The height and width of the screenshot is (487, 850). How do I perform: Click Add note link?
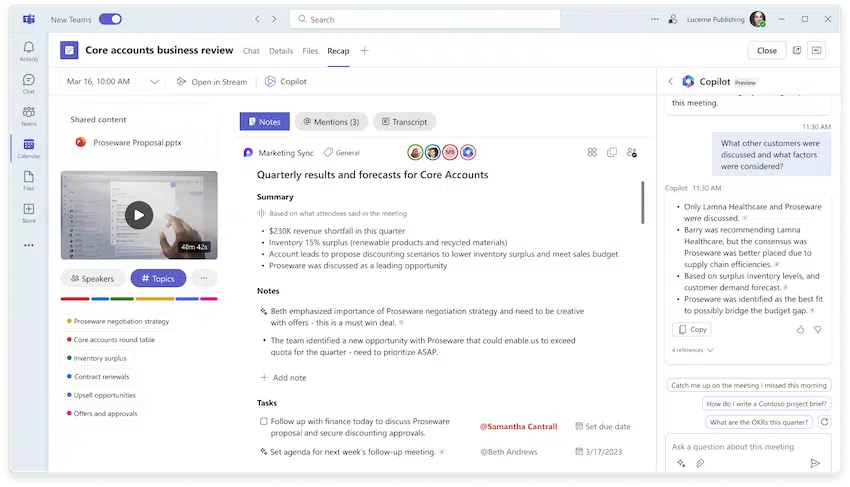pyautogui.click(x=283, y=377)
